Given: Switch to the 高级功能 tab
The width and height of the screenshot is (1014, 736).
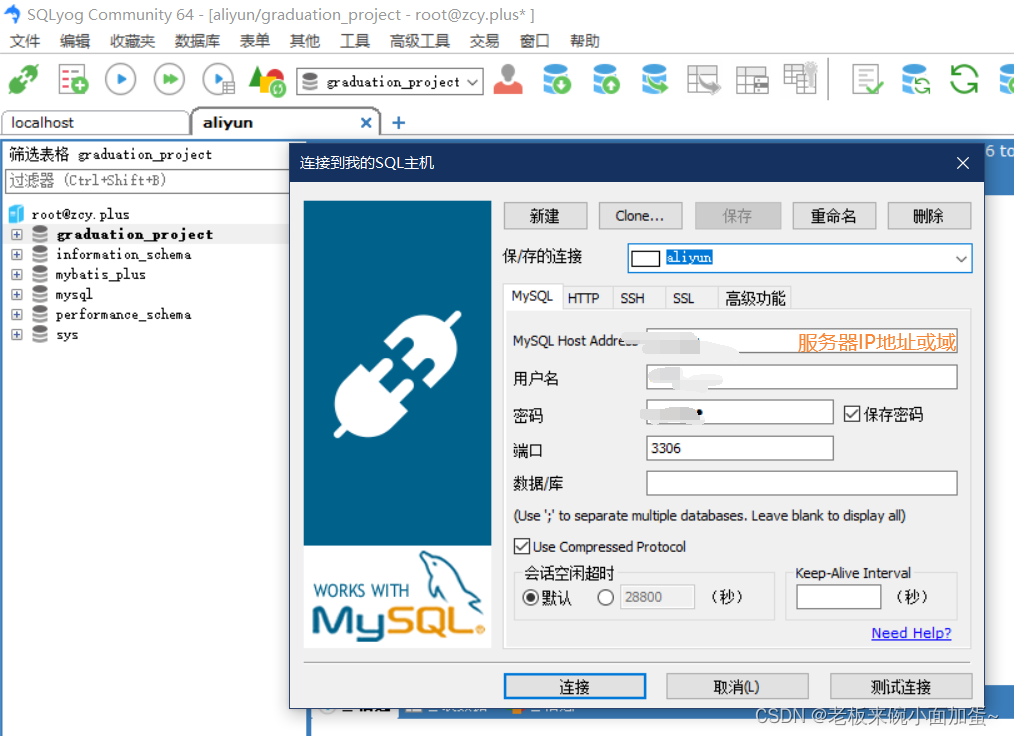Looking at the screenshot, I should pyautogui.click(x=755, y=298).
